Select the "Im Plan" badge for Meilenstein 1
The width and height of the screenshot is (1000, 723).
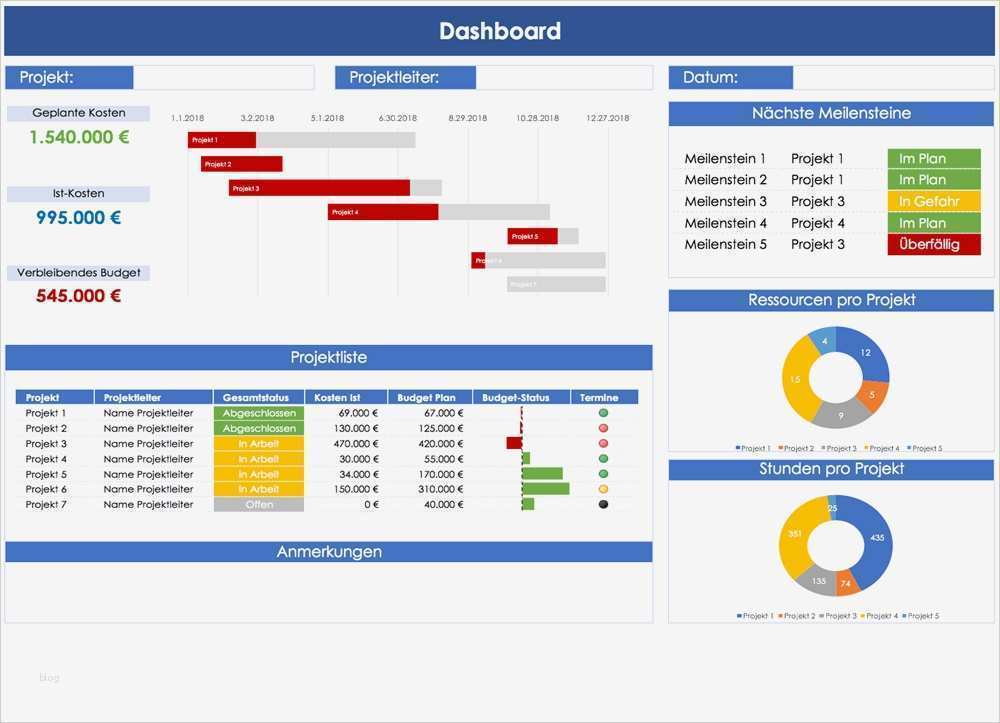[932, 158]
